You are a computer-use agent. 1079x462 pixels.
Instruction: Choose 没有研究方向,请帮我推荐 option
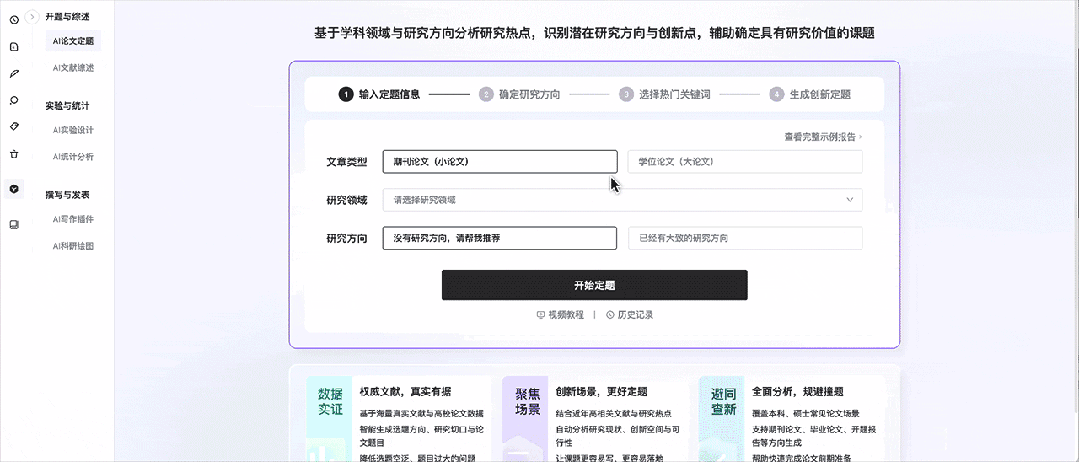click(500, 238)
